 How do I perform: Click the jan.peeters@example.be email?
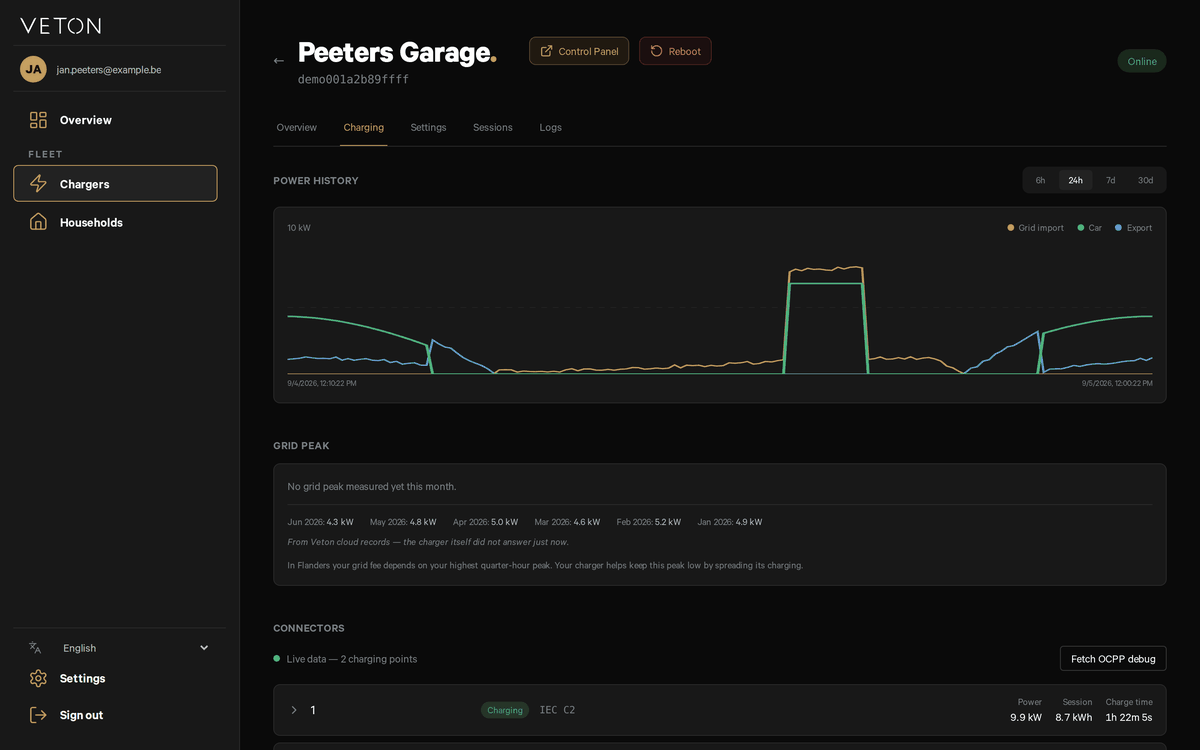click(x=109, y=70)
